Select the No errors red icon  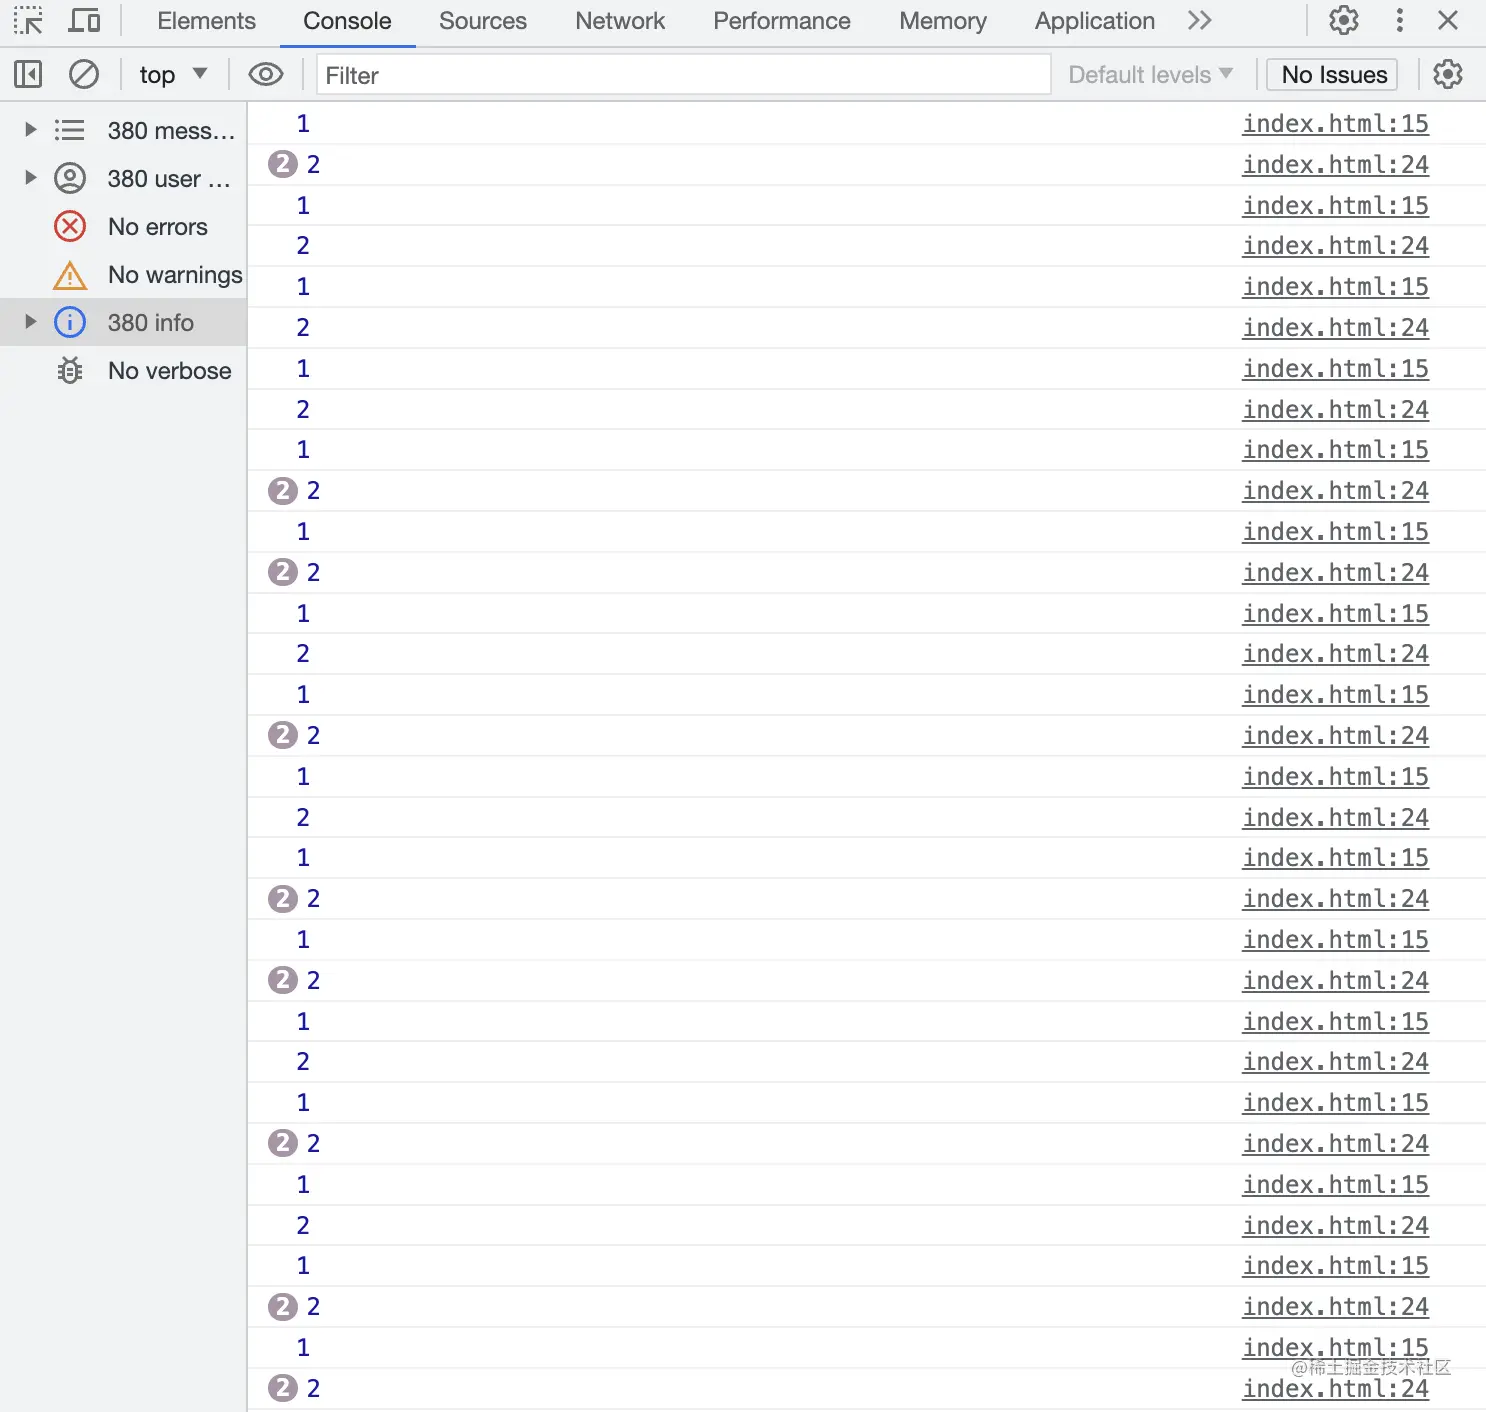pyautogui.click(x=70, y=226)
